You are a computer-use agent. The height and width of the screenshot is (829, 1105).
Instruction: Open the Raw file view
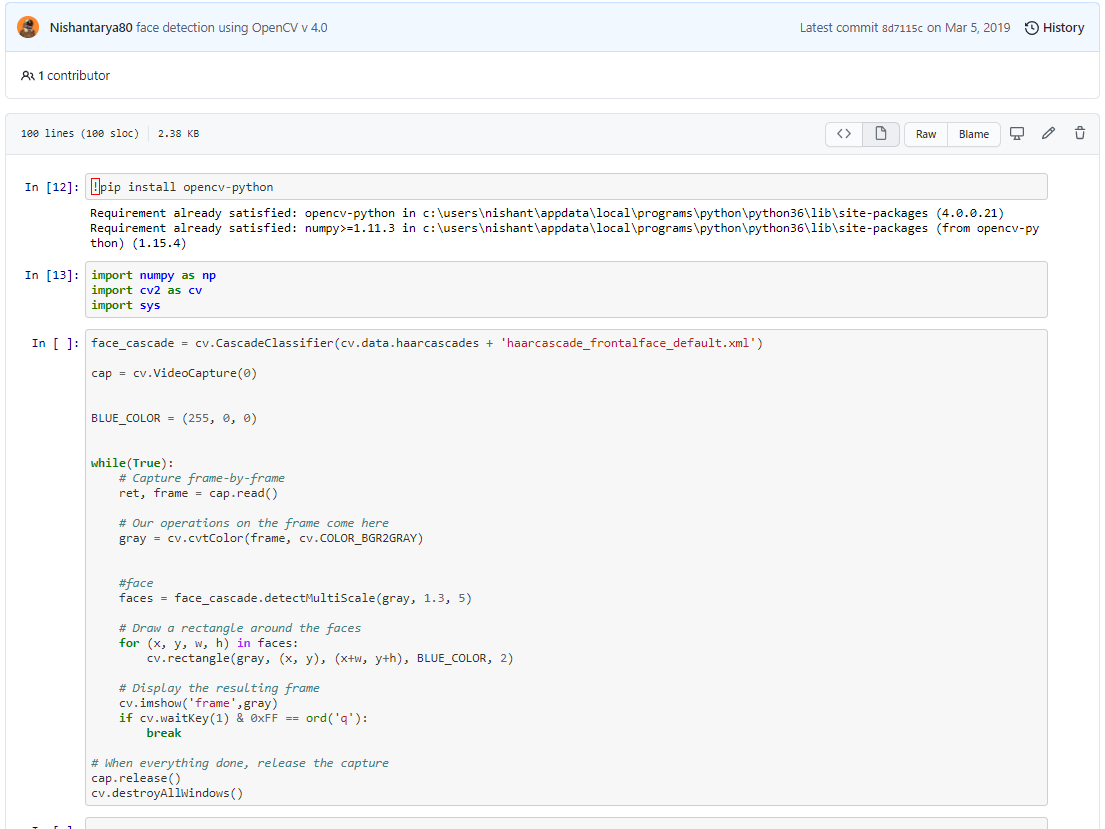pyautogui.click(x=926, y=134)
